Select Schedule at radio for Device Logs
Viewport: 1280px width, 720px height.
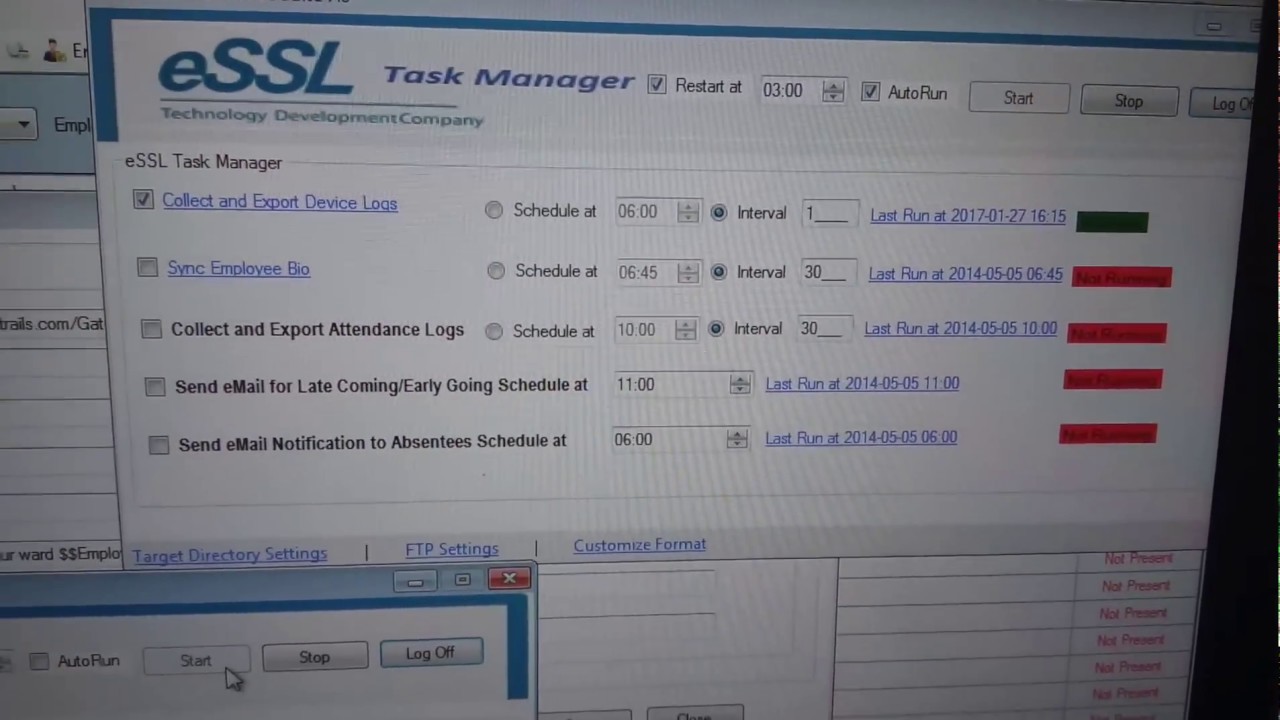tap(494, 210)
